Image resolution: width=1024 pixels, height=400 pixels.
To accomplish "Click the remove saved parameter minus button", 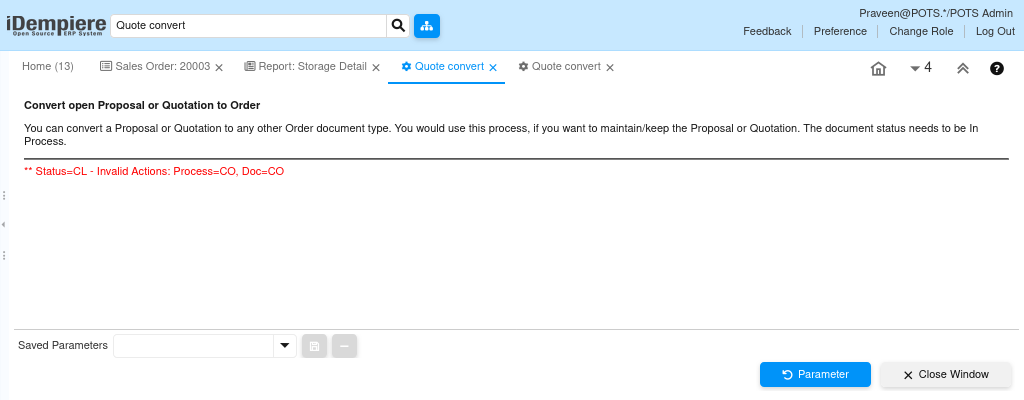I will pyautogui.click(x=344, y=346).
